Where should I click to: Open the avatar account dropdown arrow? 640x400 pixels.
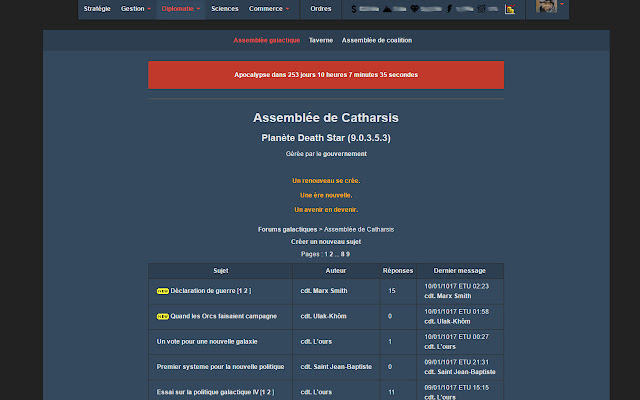tap(562, 5)
